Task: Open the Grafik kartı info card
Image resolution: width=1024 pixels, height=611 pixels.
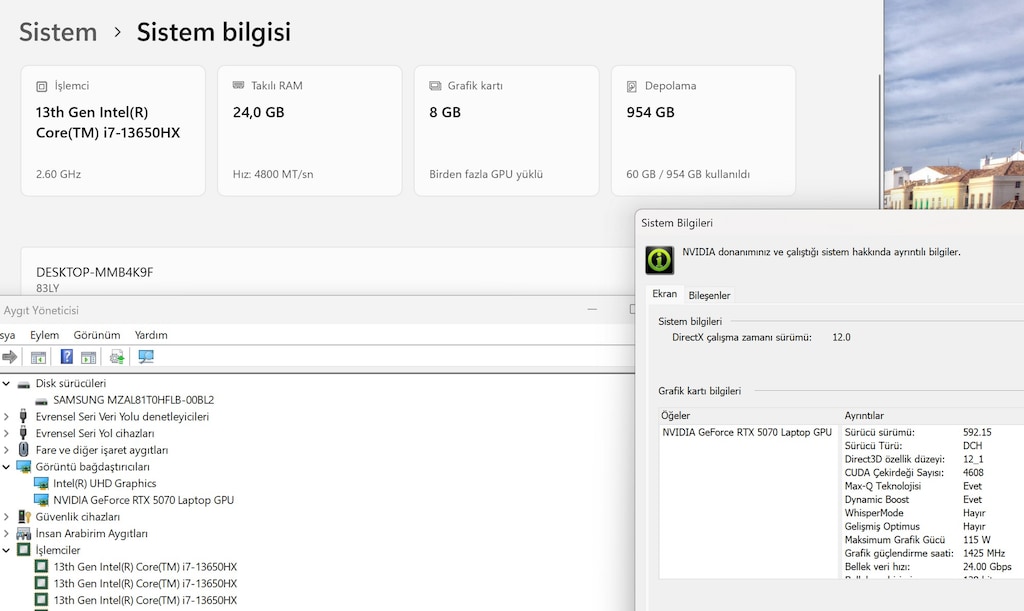Action: point(506,131)
